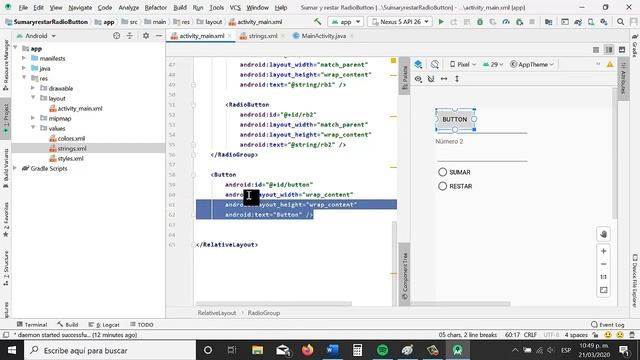This screenshot has height=360, width=640.
Task: Expand the drawable folder
Action: (x=33, y=88)
